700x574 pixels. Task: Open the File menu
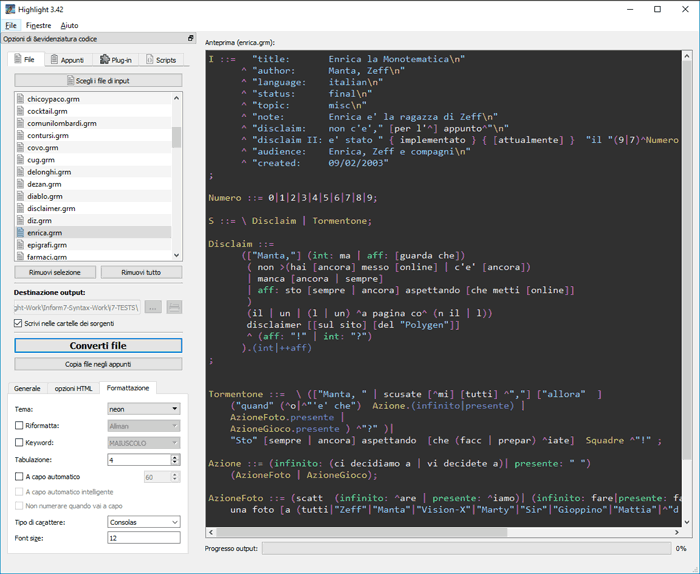tap(11, 25)
